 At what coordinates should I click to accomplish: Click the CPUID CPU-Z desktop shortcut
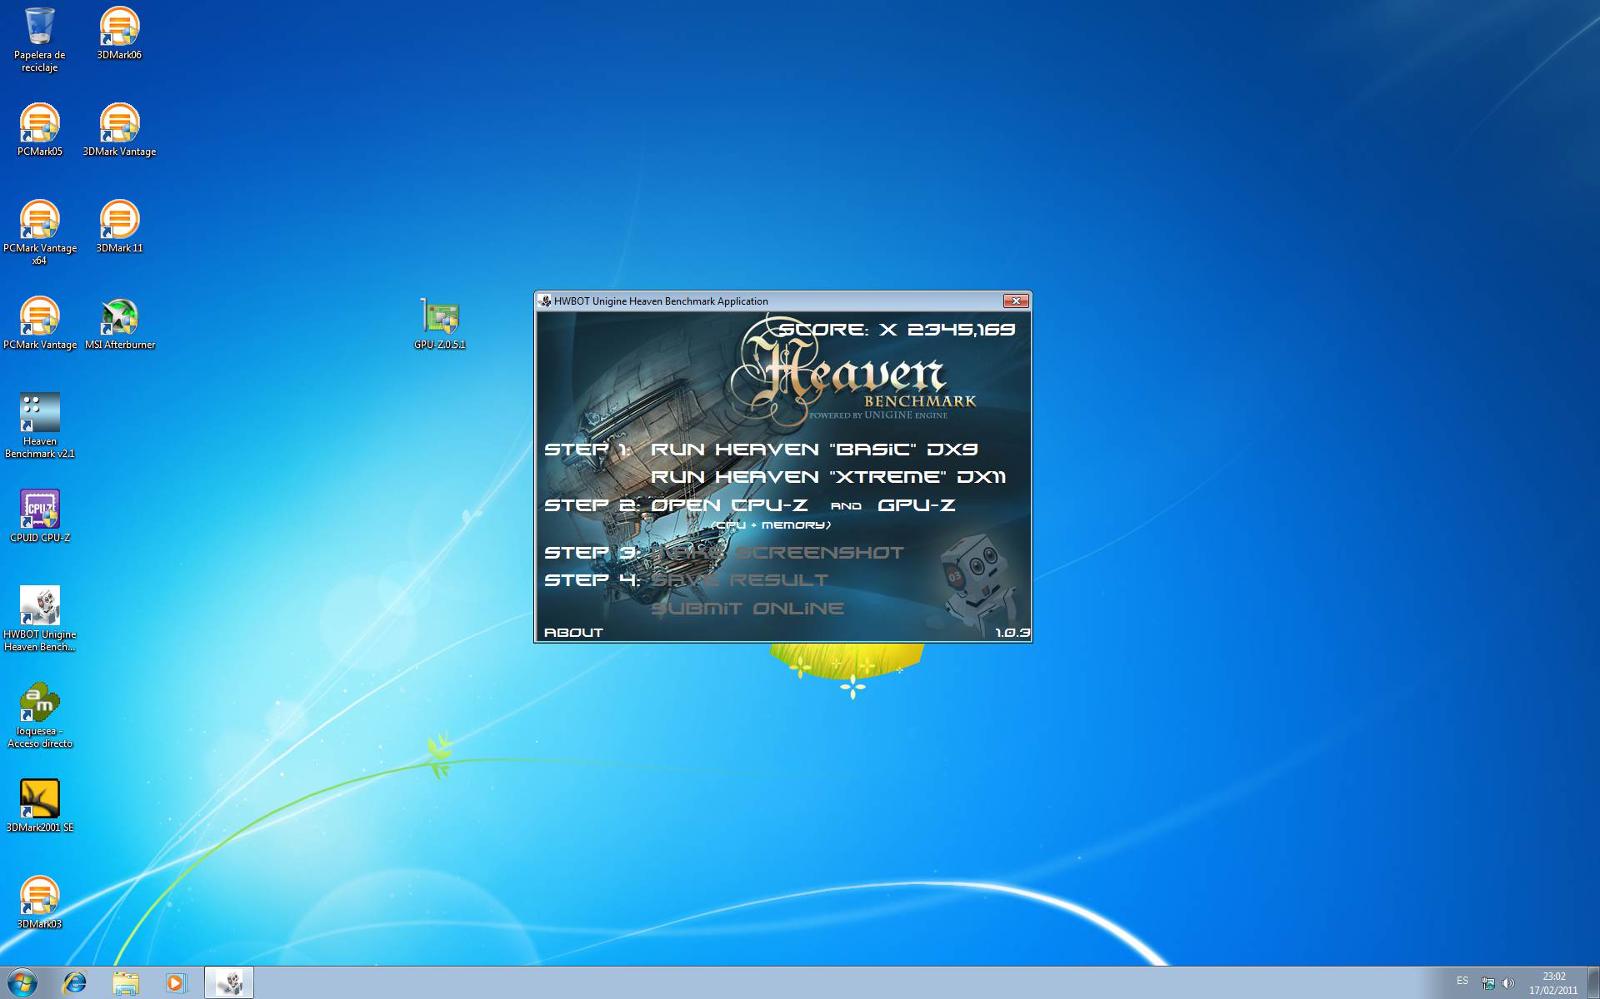click(x=40, y=516)
